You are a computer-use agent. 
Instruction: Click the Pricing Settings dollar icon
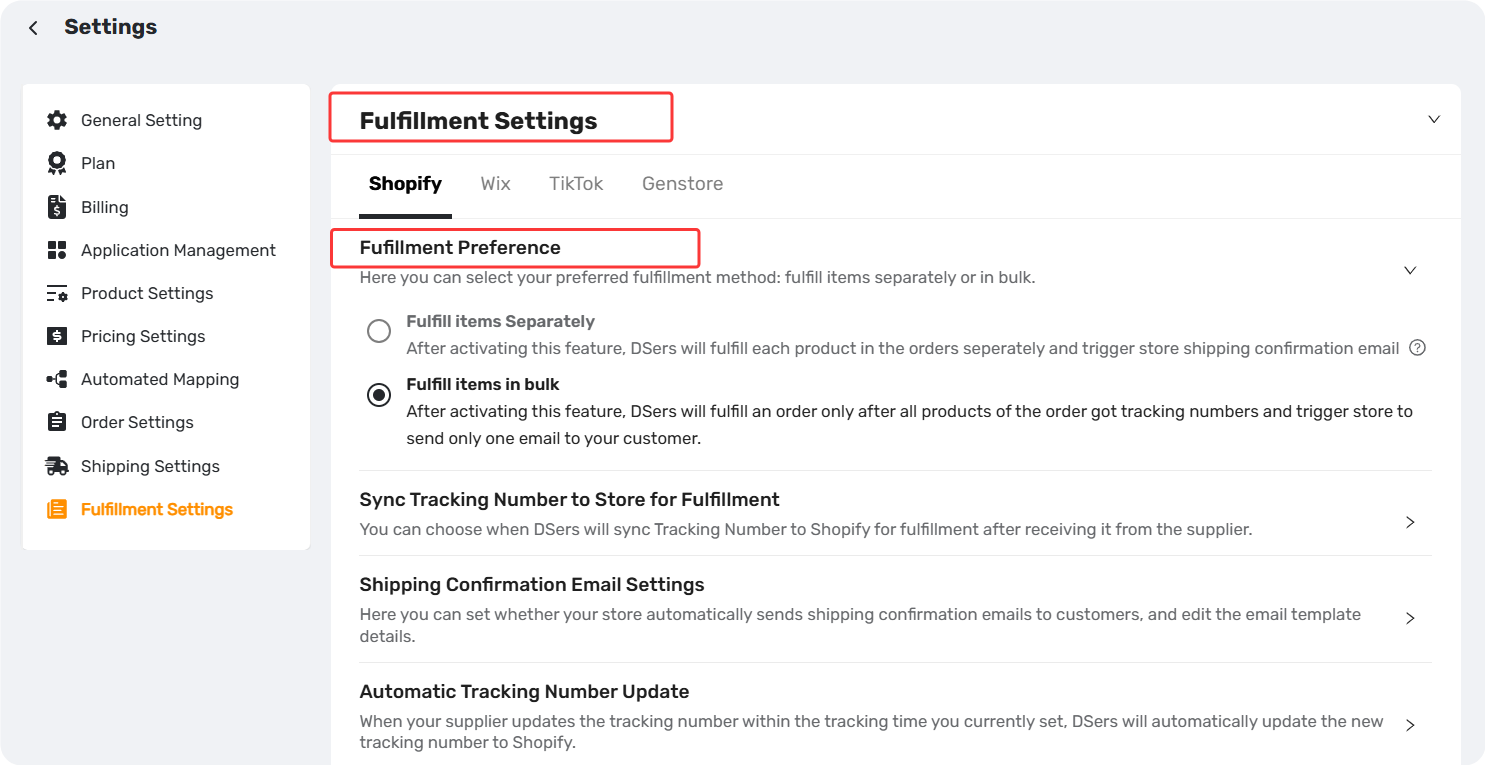point(57,336)
